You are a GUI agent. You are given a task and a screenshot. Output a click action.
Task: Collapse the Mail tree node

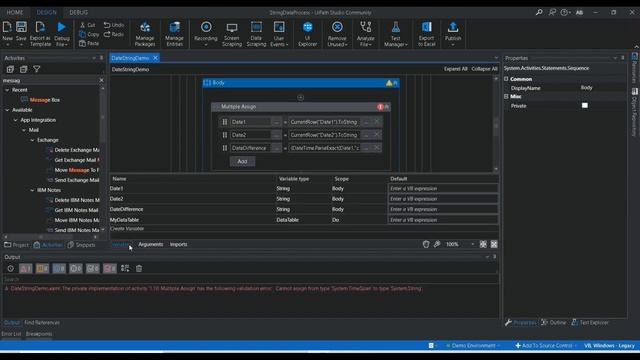(x=24, y=130)
